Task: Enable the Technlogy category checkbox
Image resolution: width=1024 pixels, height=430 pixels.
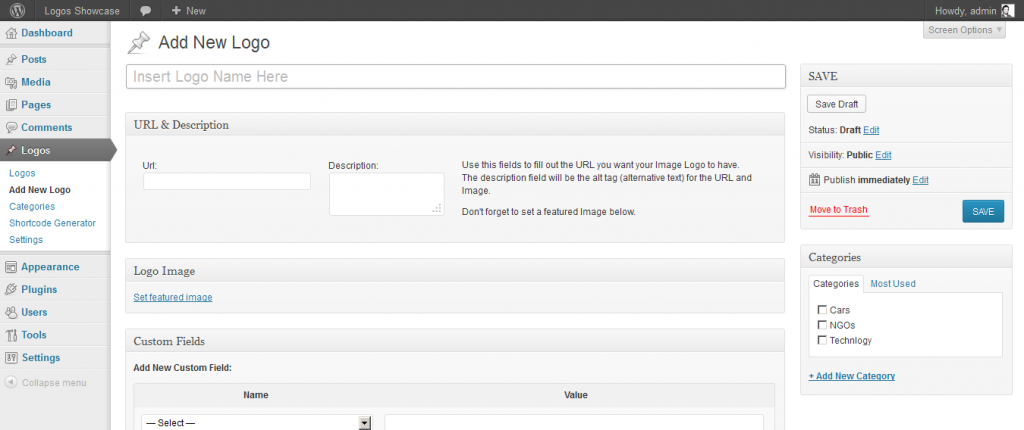Action: click(822, 340)
